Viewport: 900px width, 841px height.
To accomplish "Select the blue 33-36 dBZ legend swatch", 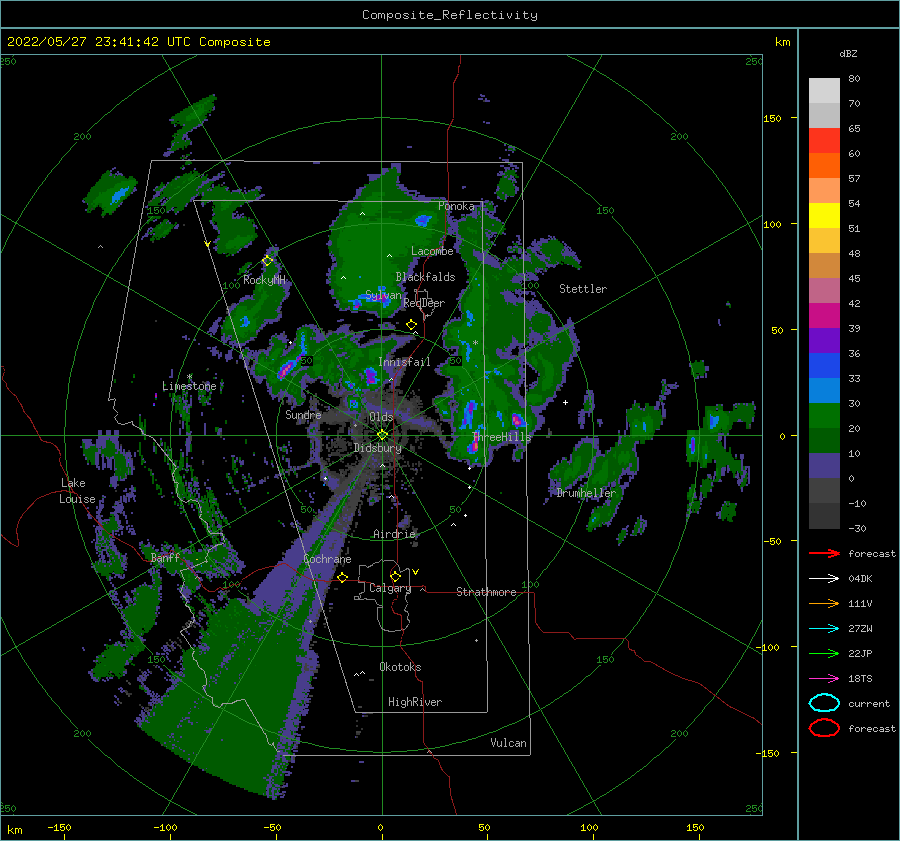I will [x=824, y=366].
